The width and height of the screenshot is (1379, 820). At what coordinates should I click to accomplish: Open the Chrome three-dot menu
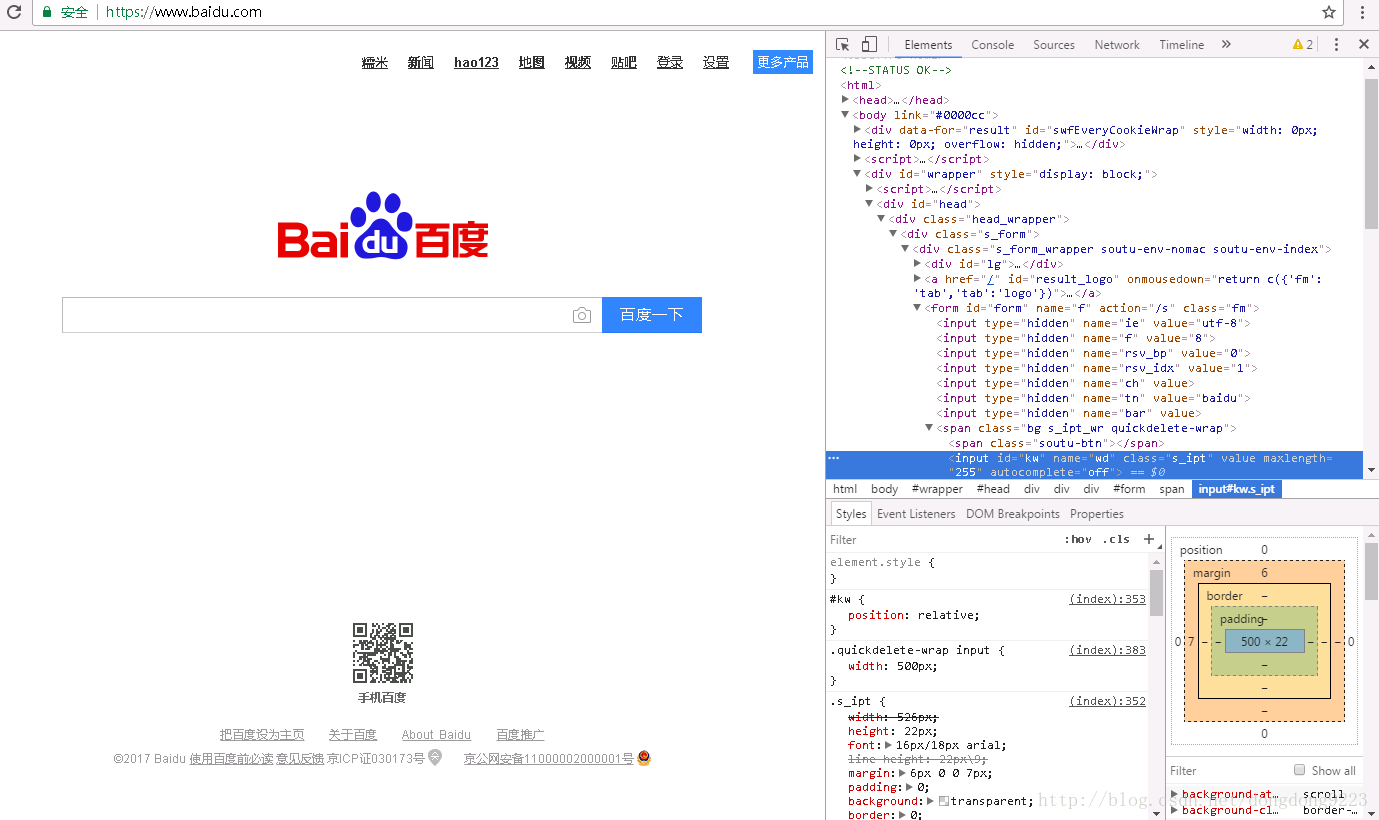pyautogui.click(x=1362, y=12)
